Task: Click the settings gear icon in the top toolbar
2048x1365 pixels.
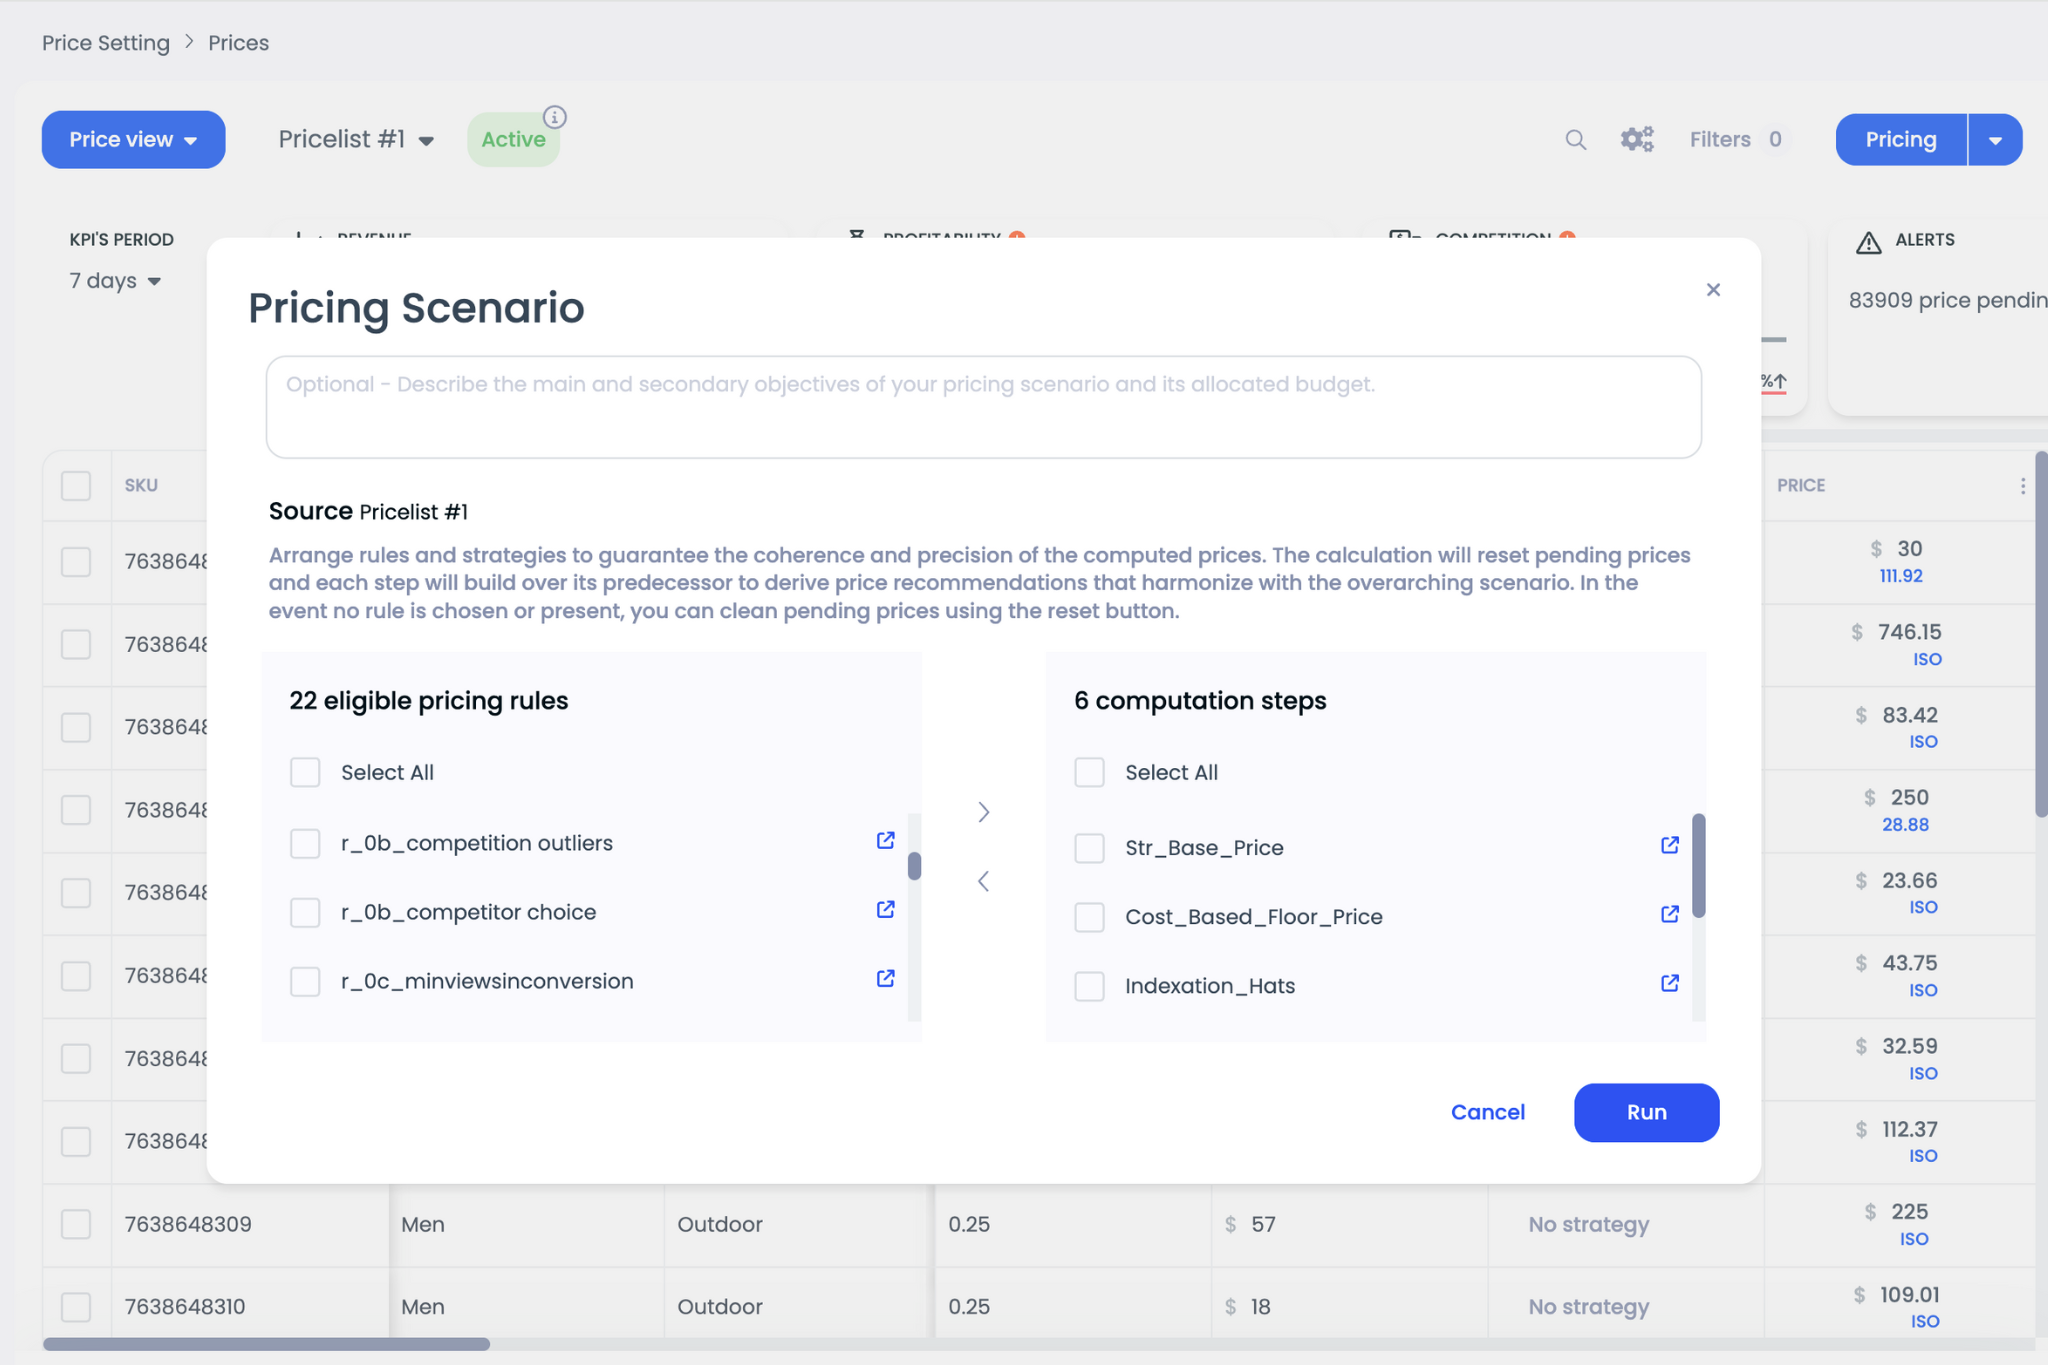Action: click(x=1637, y=140)
